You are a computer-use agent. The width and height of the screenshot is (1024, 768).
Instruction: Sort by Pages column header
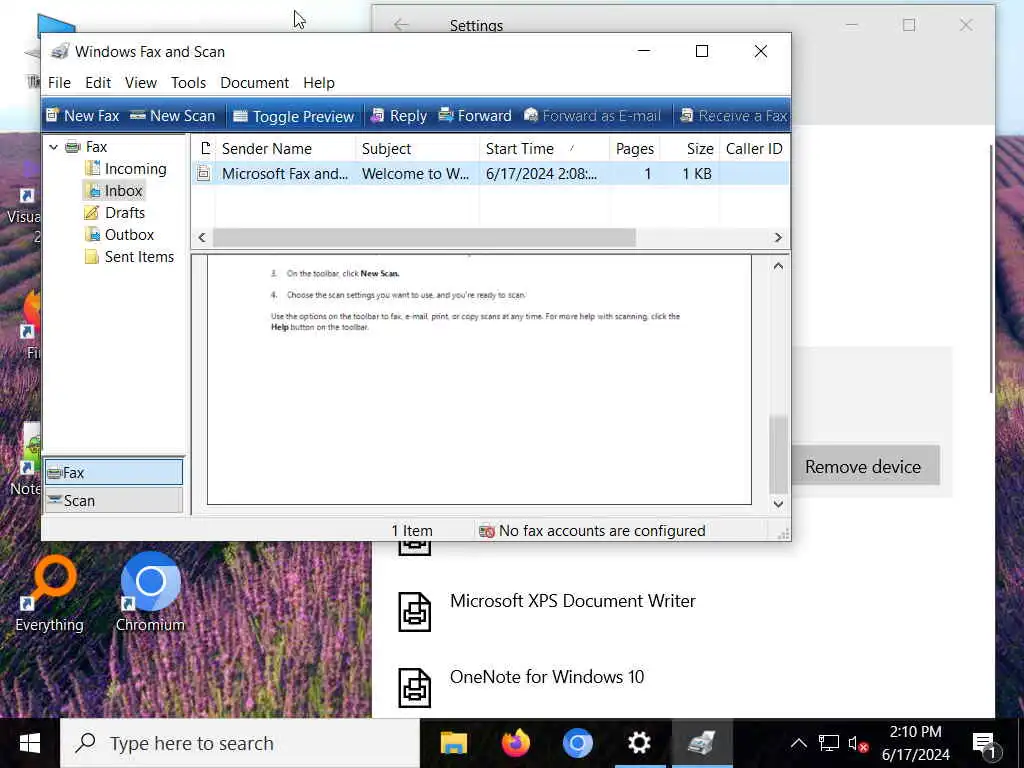click(635, 149)
